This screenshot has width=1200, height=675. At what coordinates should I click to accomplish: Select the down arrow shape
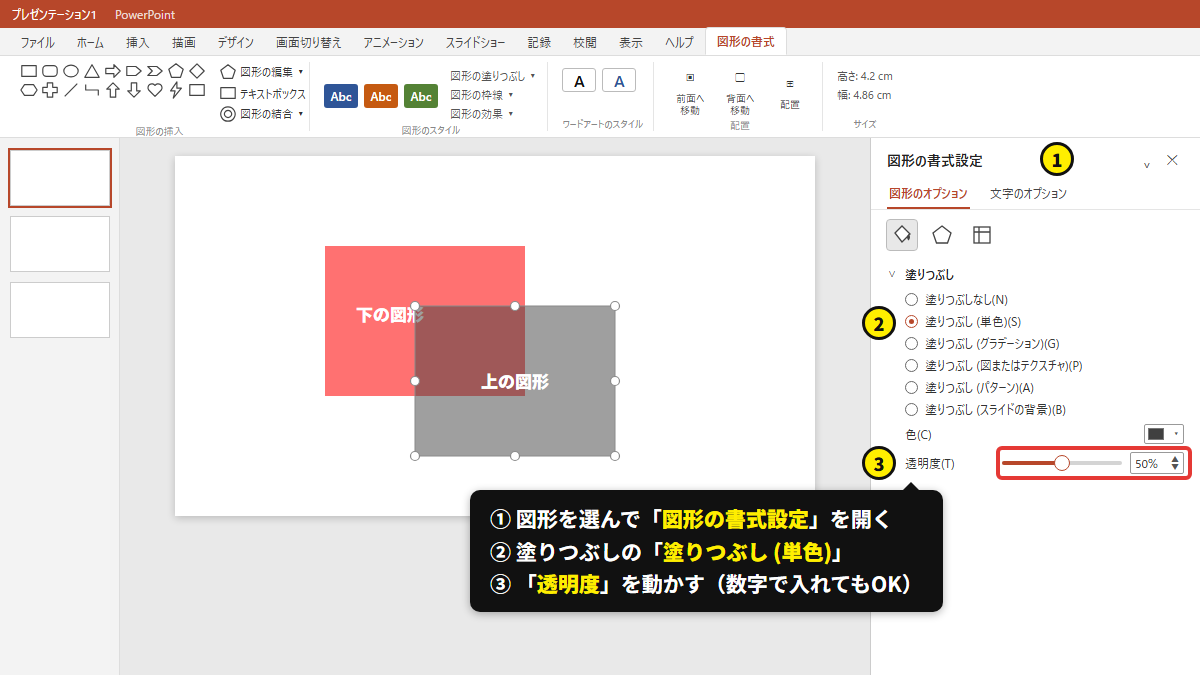[134, 90]
